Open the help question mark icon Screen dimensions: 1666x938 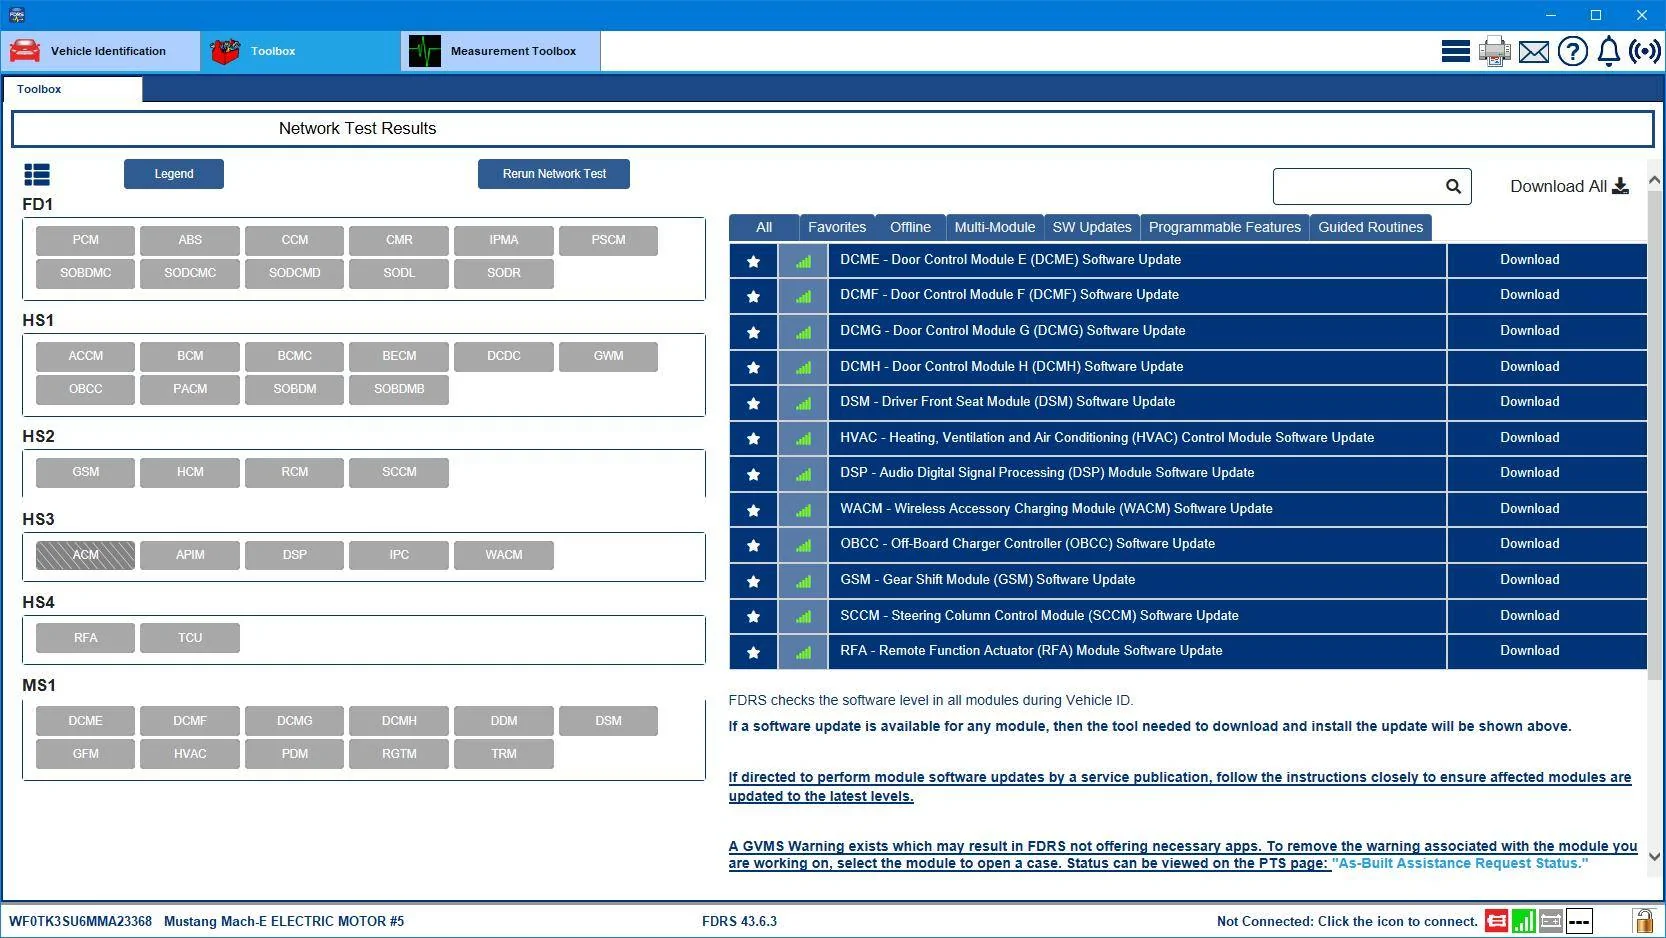click(1573, 51)
